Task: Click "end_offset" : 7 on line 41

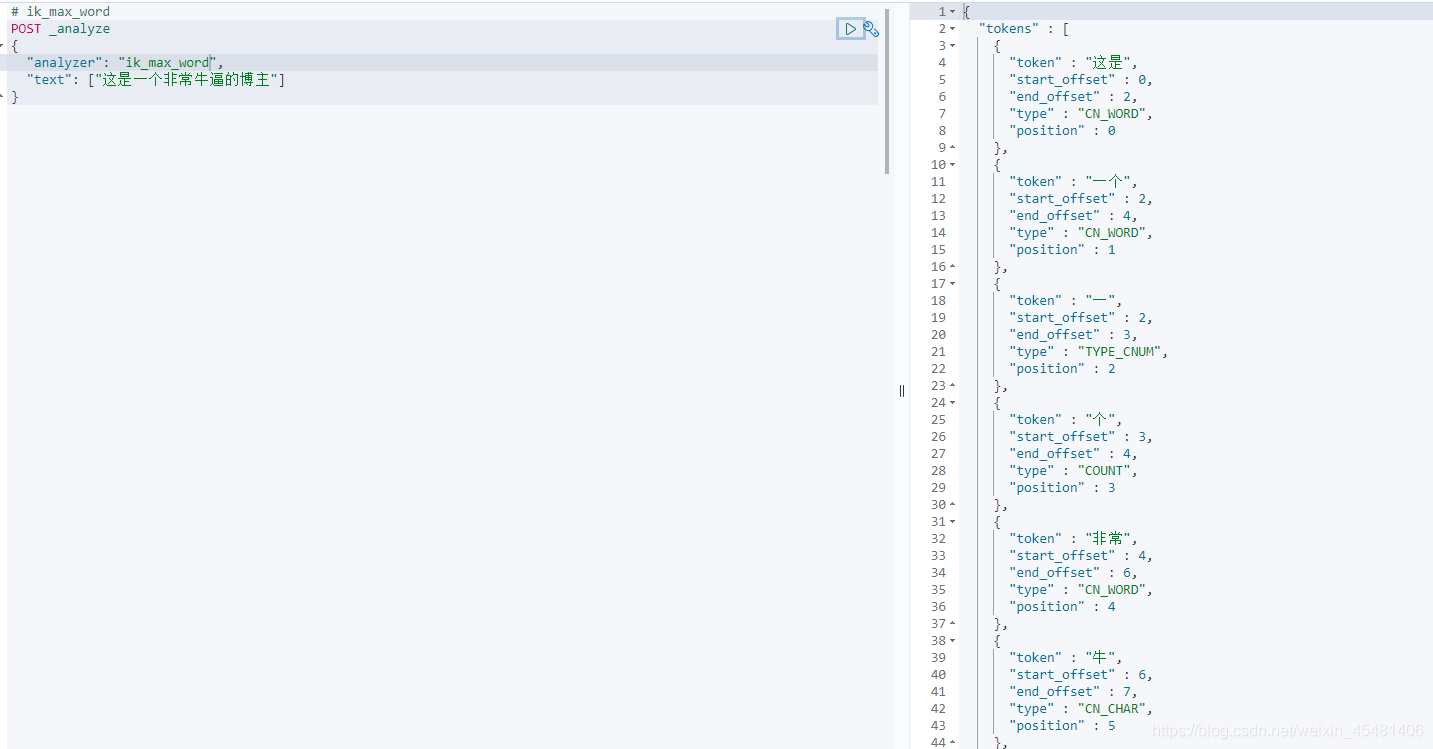Action: click(x=1073, y=692)
